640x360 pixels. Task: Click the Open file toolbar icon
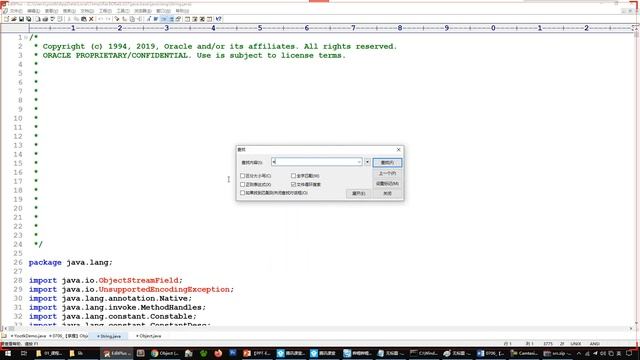(x=14, y=19)
